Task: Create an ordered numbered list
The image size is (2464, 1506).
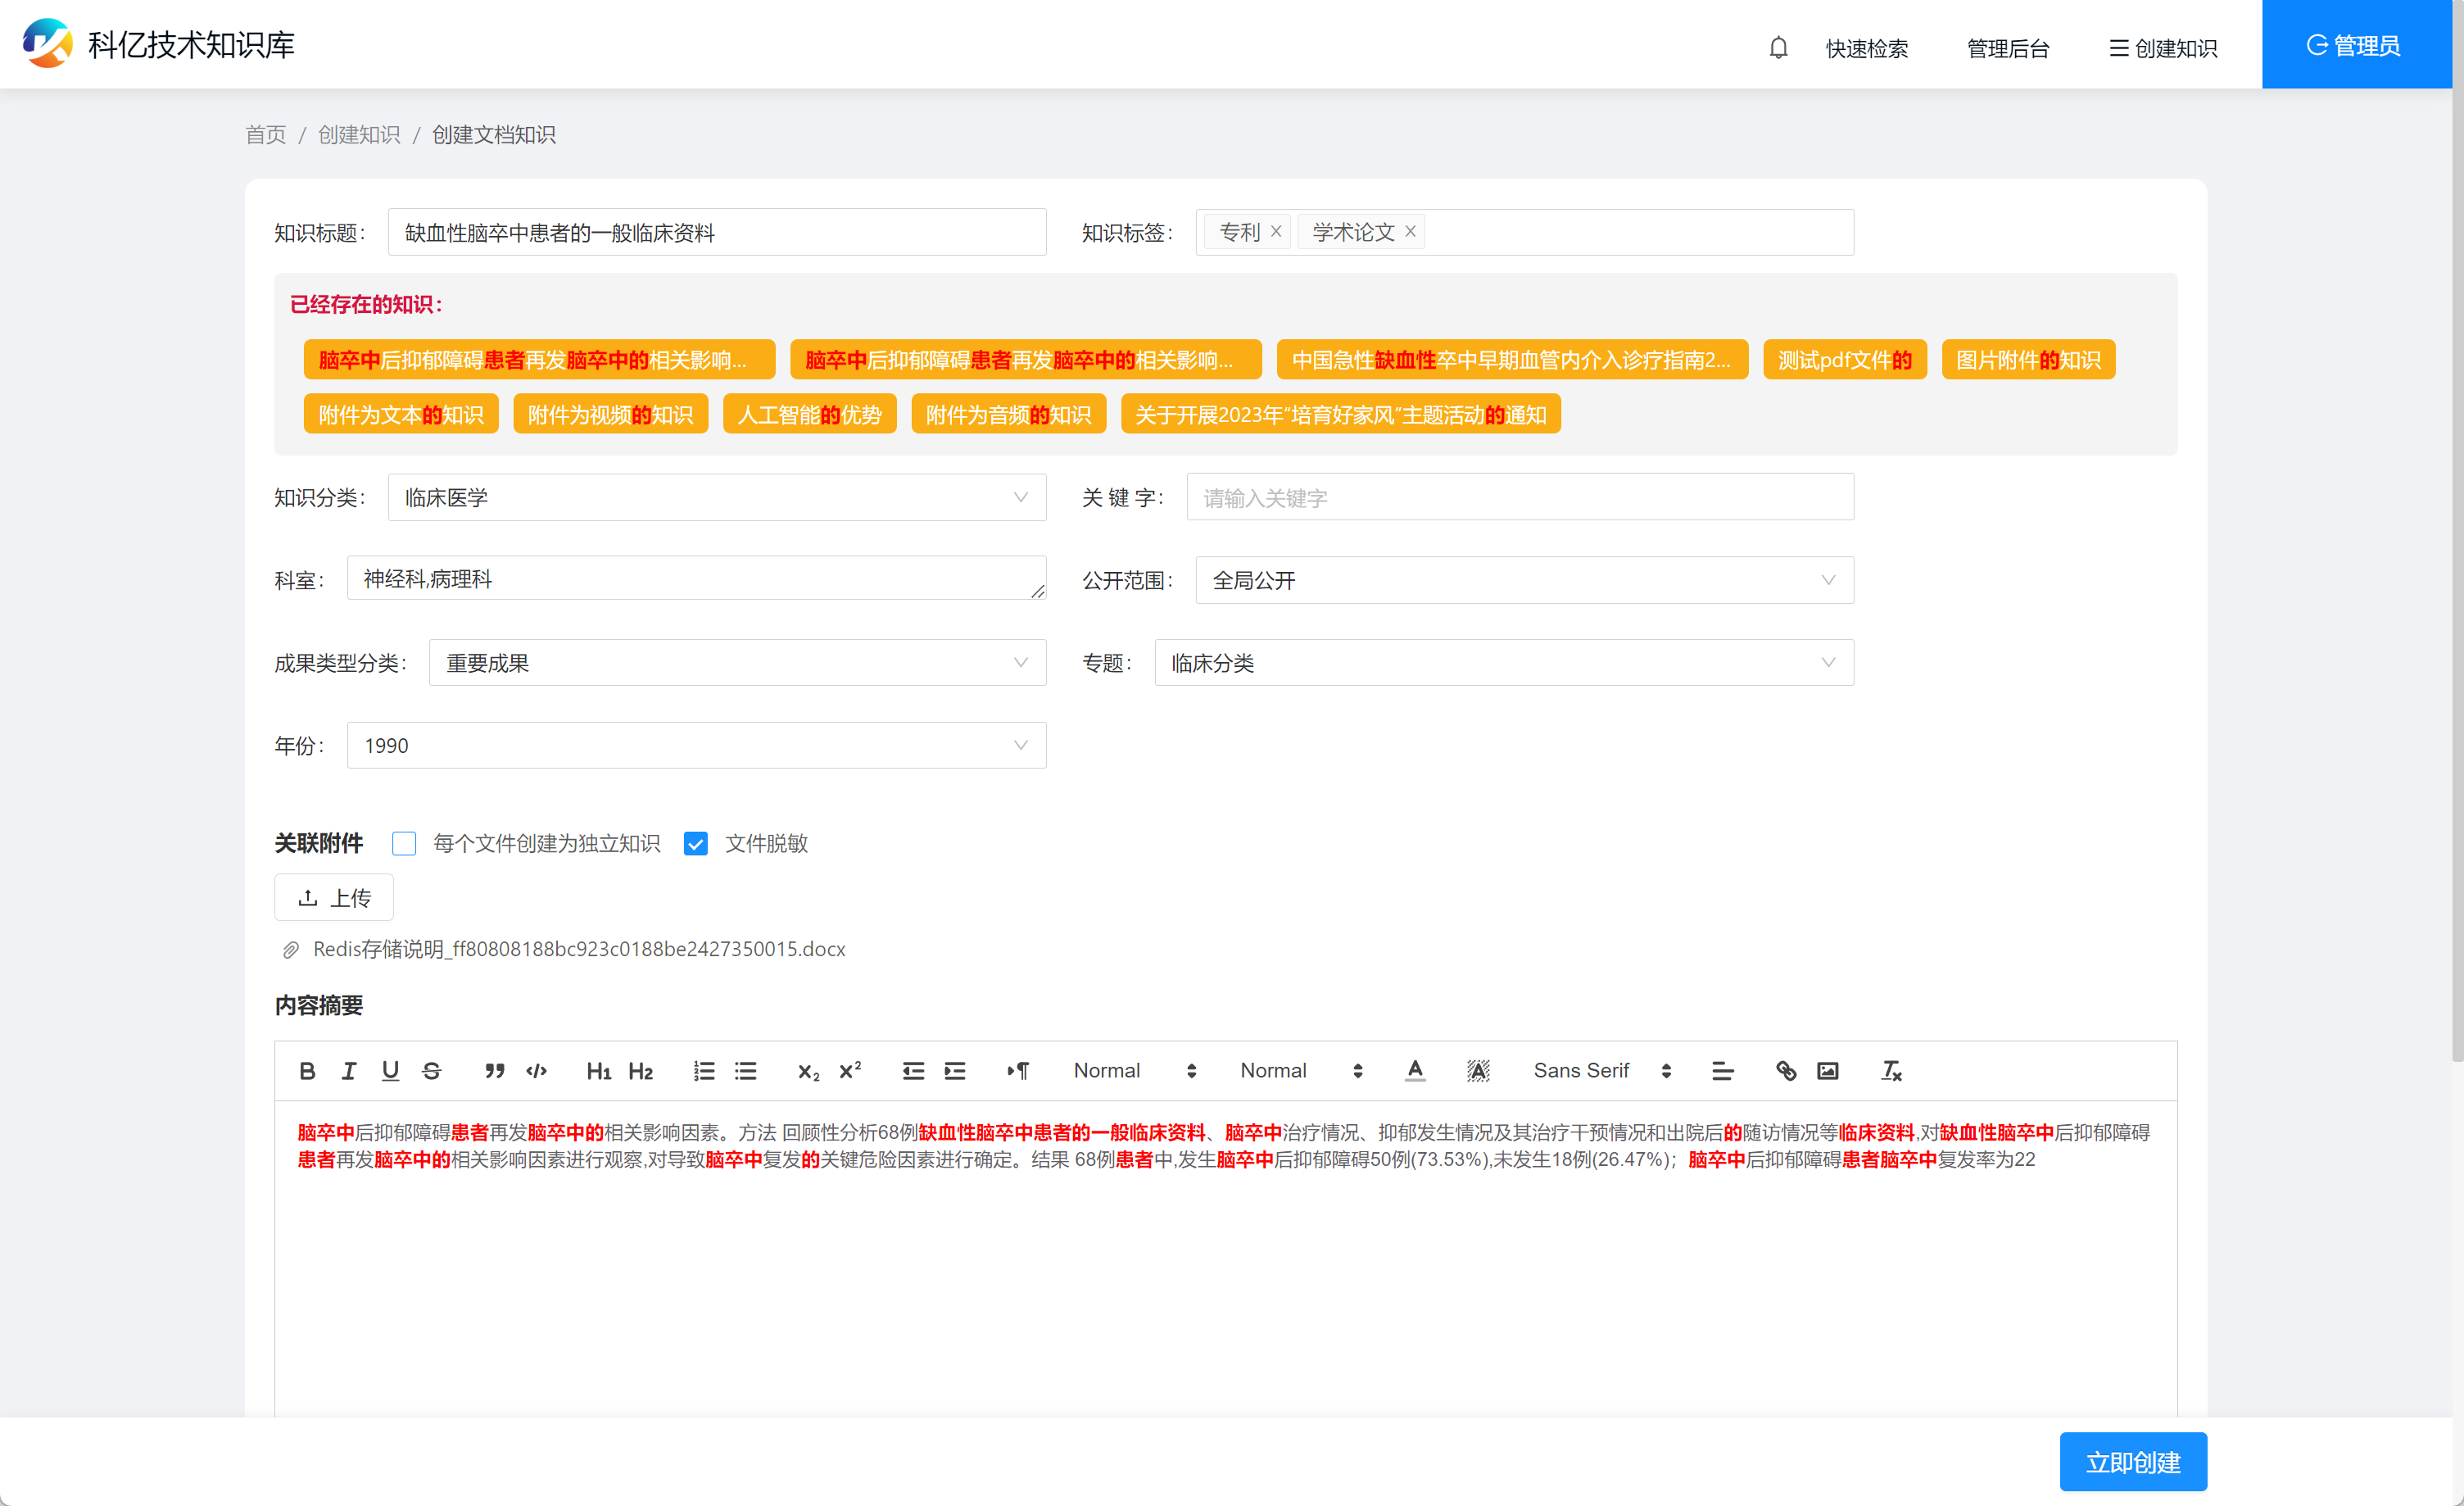Action: pos(704,1071)
